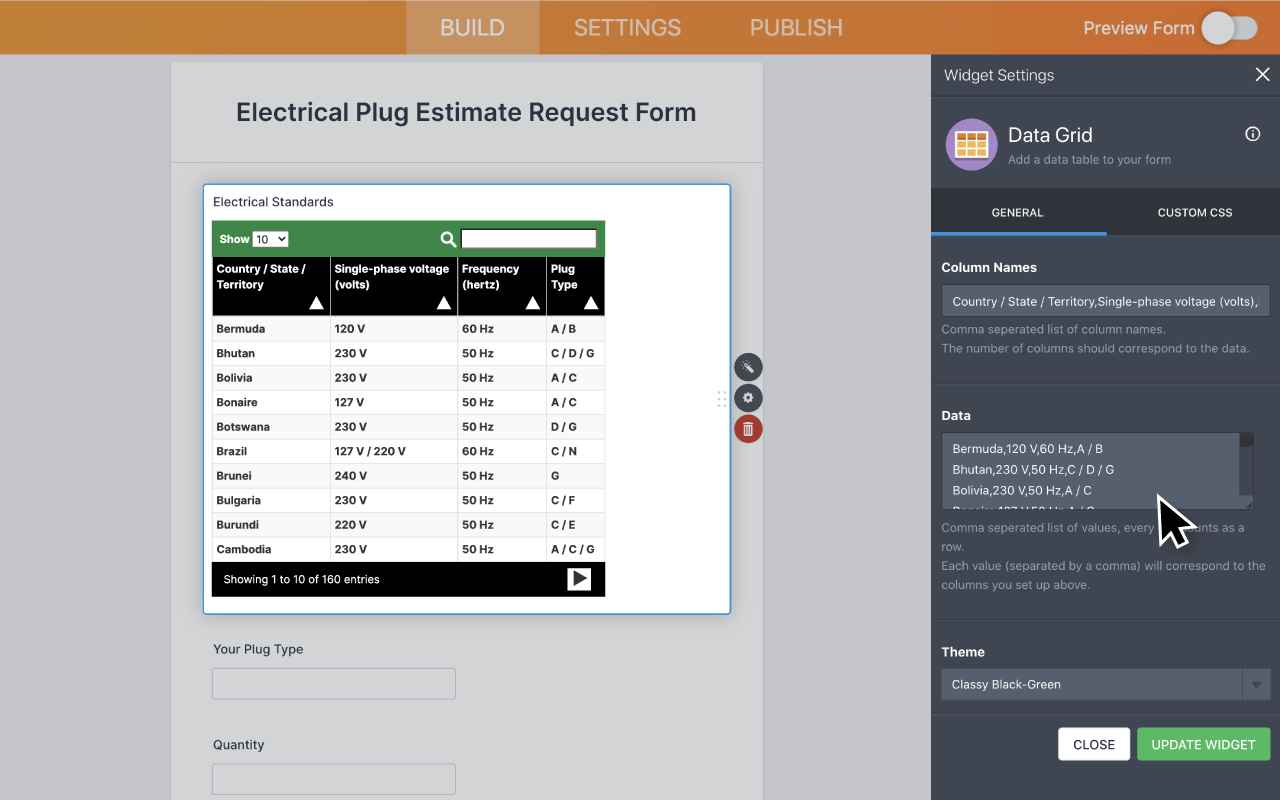This screenshot has width=1280, height=800.
Task: Click the Data textarea scrollbar
Action: tap(1246, 470)
